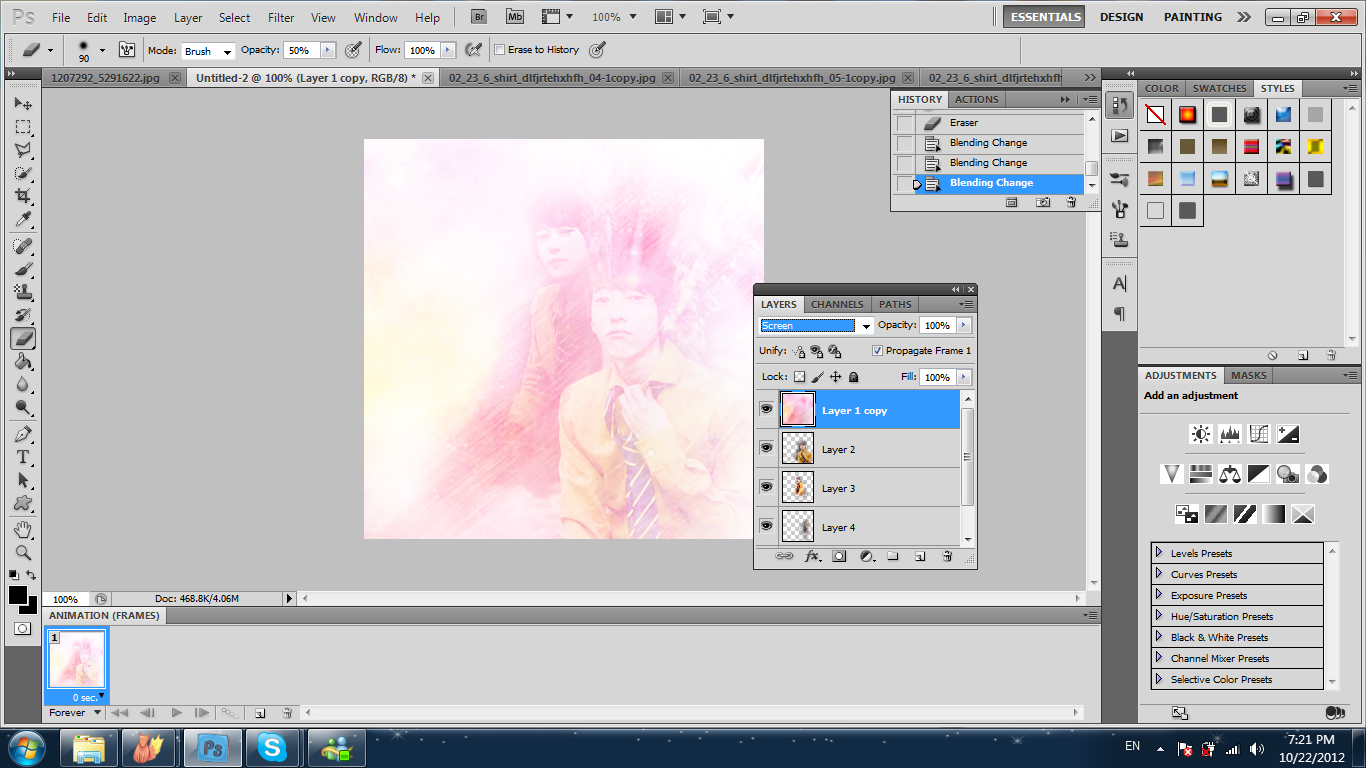This screenshot has width=1366, height=768.
Task: Hide Layer 2 using its eye icon
Action: click(x=766, y=448)
